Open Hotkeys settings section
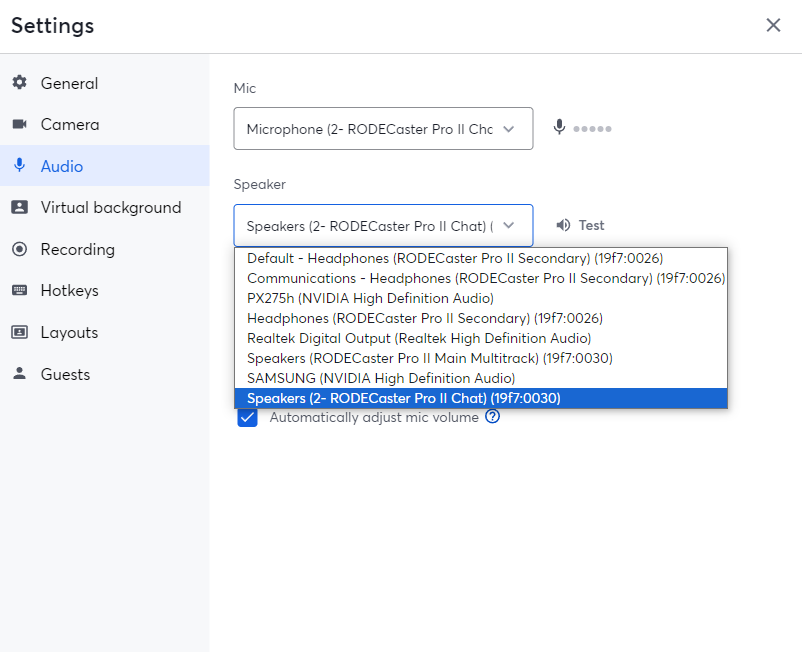The height and width of the screenshot is (652, 802). [104, 290]
